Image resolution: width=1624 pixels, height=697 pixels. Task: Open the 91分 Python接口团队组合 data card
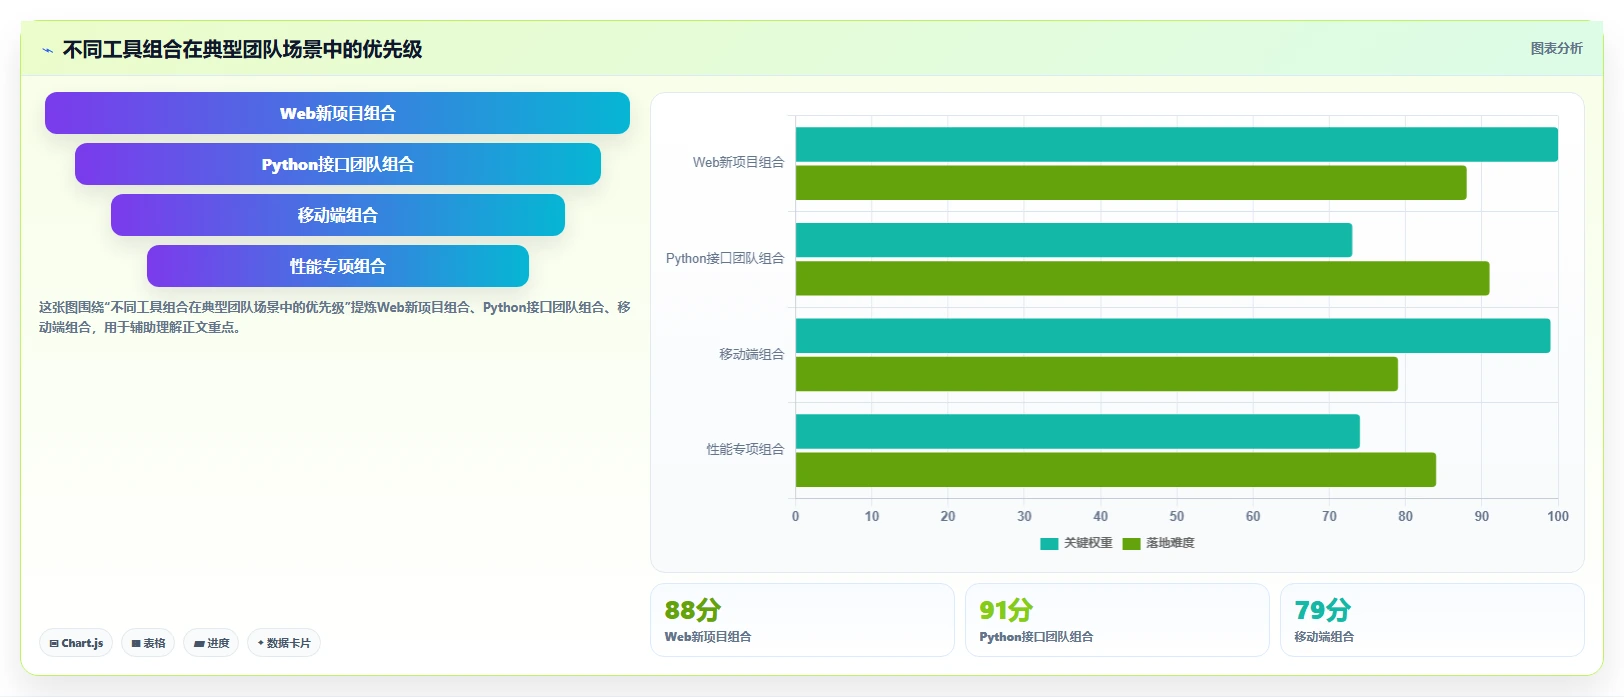tap(1117, 620)
